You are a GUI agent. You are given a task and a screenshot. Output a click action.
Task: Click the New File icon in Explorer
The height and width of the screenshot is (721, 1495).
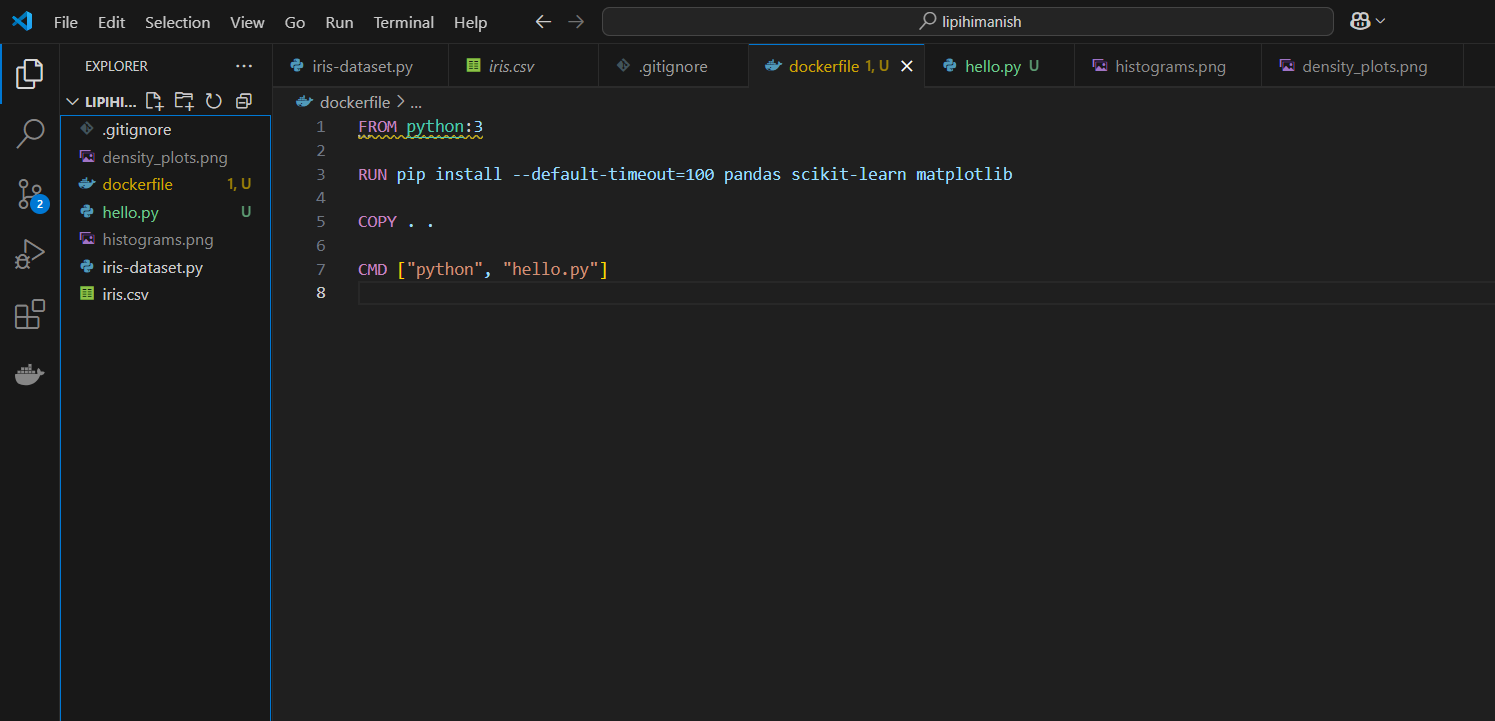(x=154, y=101)
